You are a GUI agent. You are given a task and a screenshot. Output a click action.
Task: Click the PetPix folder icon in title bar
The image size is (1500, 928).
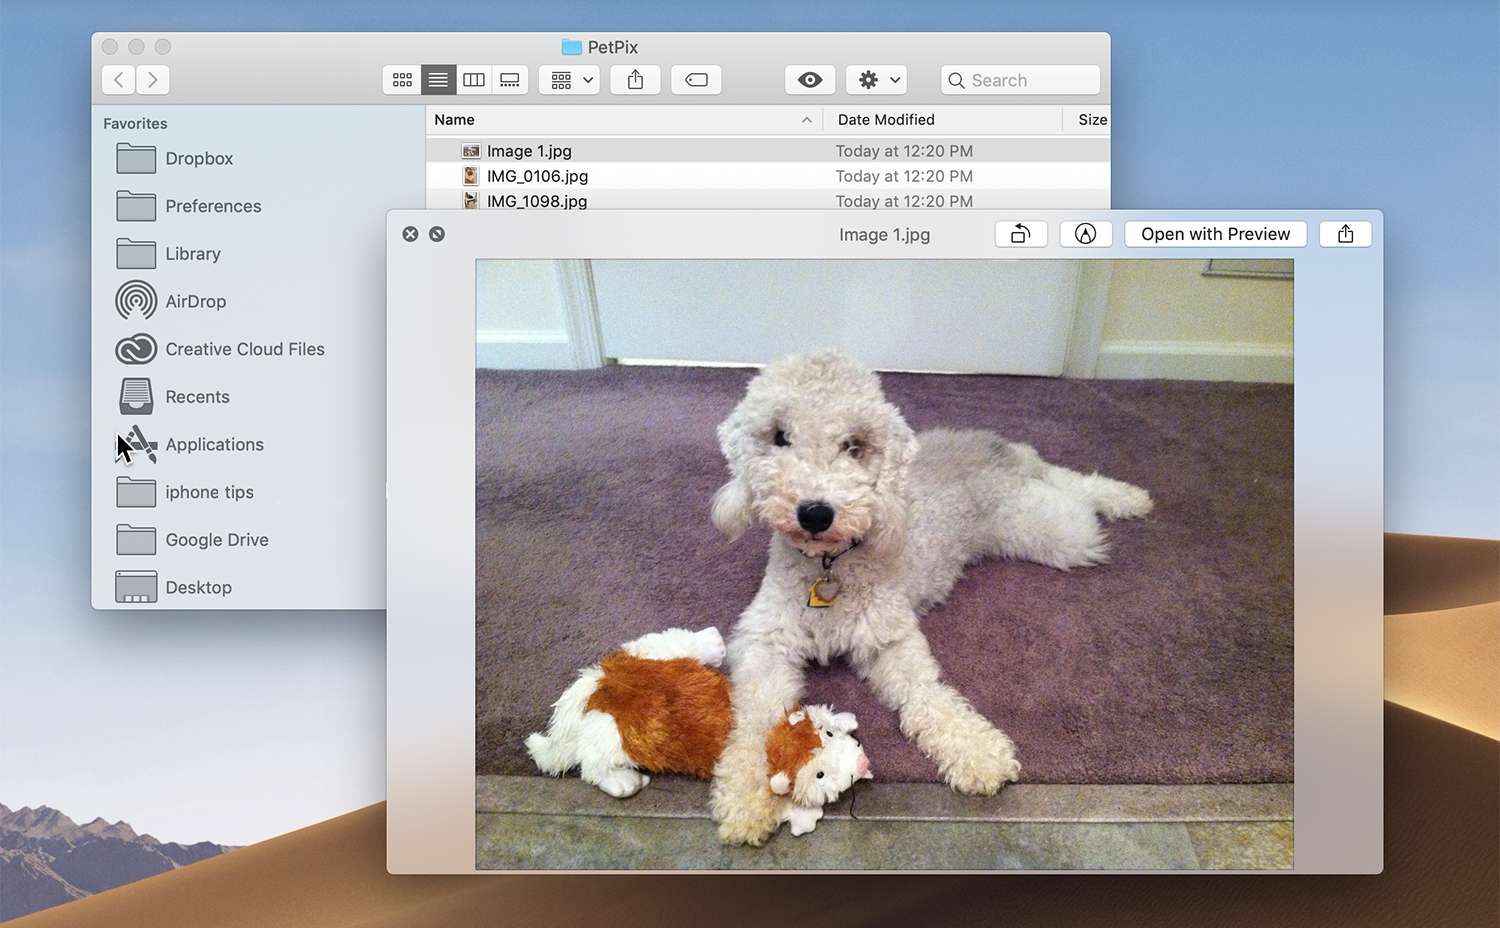(x=572, y=47)
